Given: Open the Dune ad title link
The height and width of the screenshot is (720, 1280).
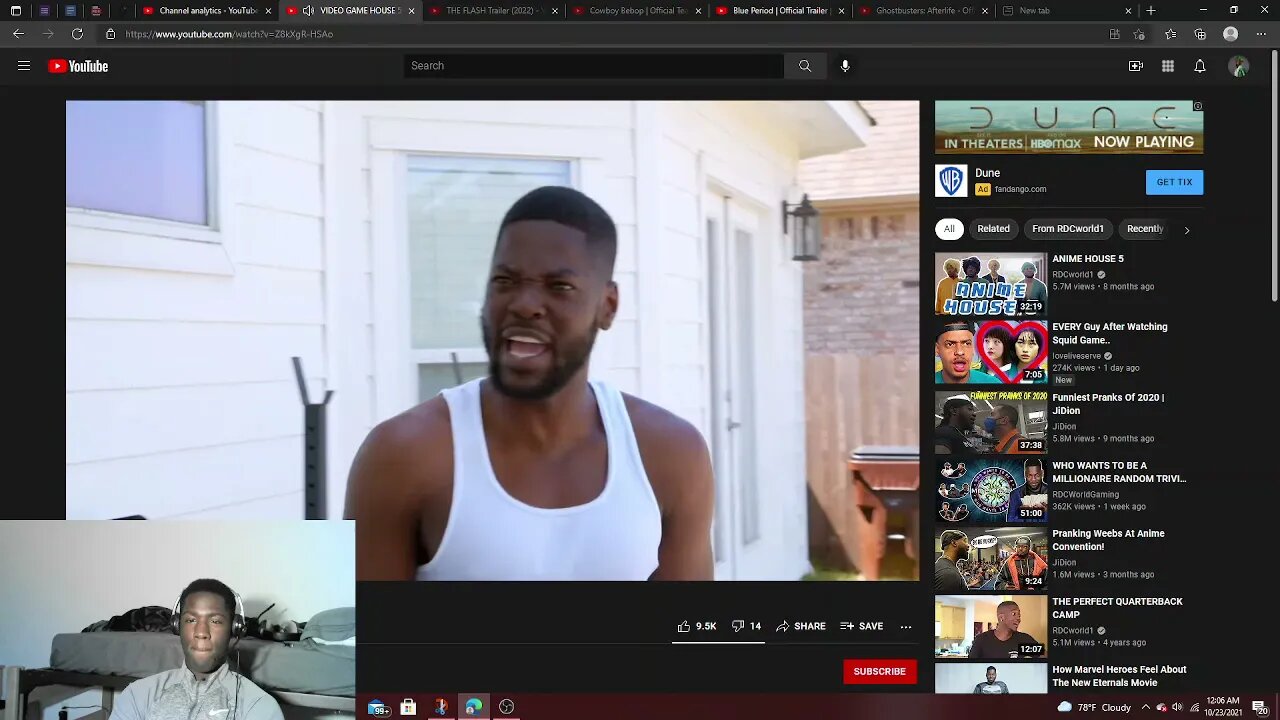Looking at the screenshot, I should (987, 173).
